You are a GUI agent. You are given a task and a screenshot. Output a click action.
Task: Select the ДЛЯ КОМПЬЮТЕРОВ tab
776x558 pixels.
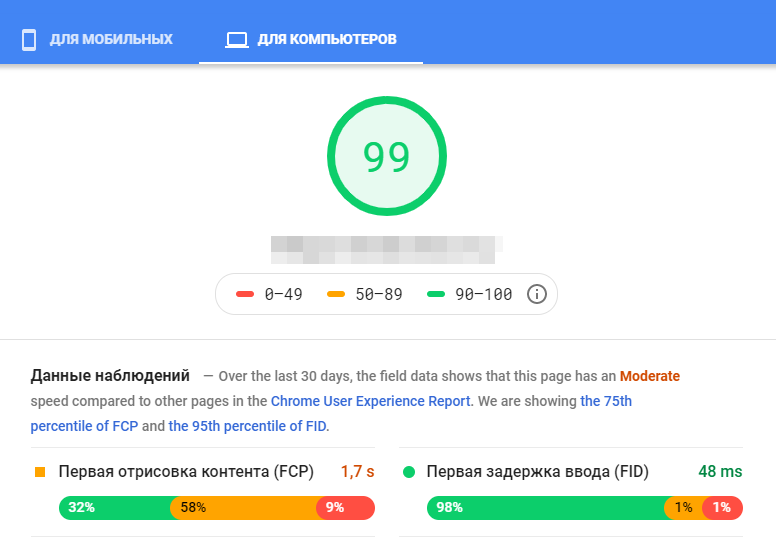point(326,40)
